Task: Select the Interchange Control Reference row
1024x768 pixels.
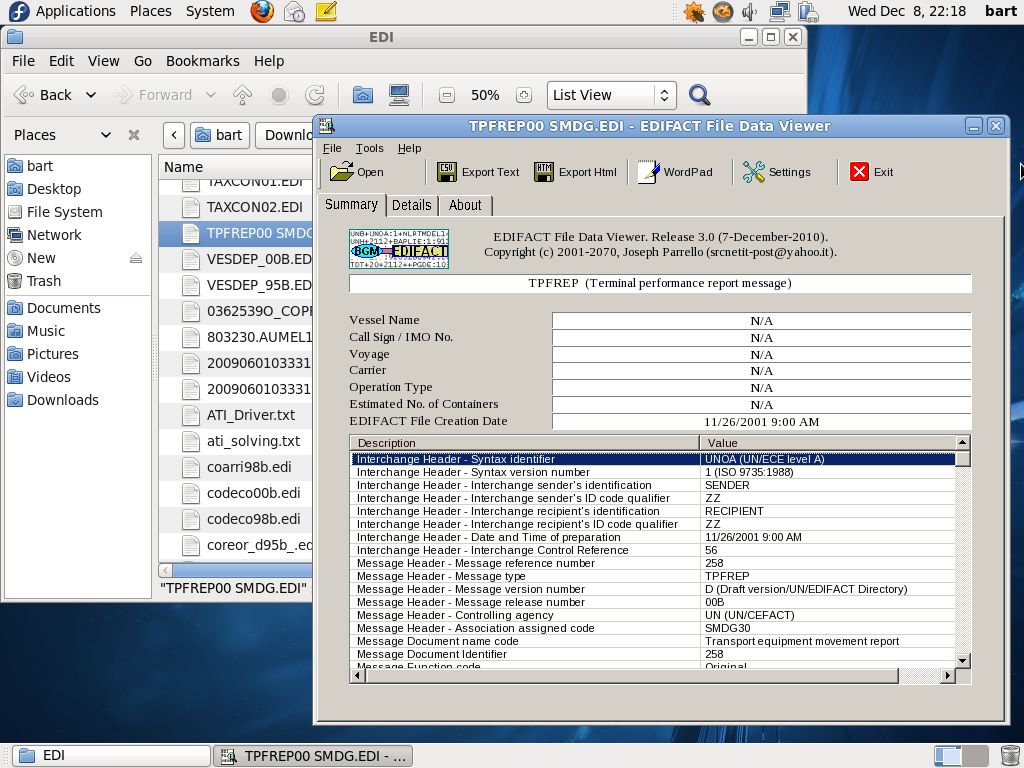Action: tap(653, 550)
